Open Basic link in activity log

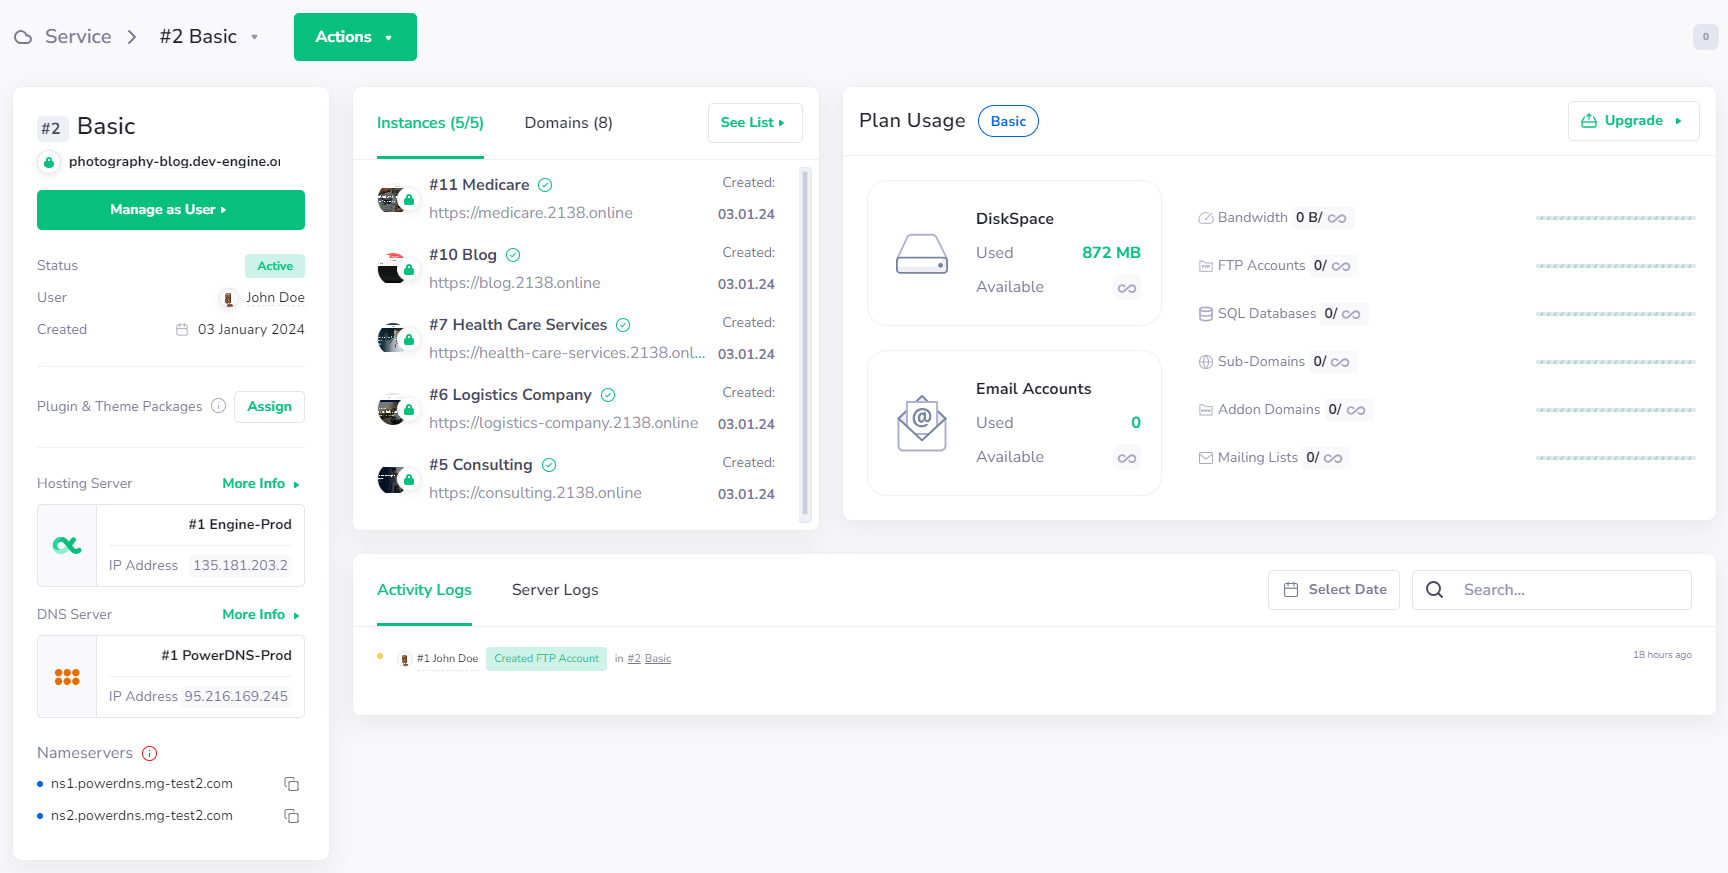click(x=658, y=659)
